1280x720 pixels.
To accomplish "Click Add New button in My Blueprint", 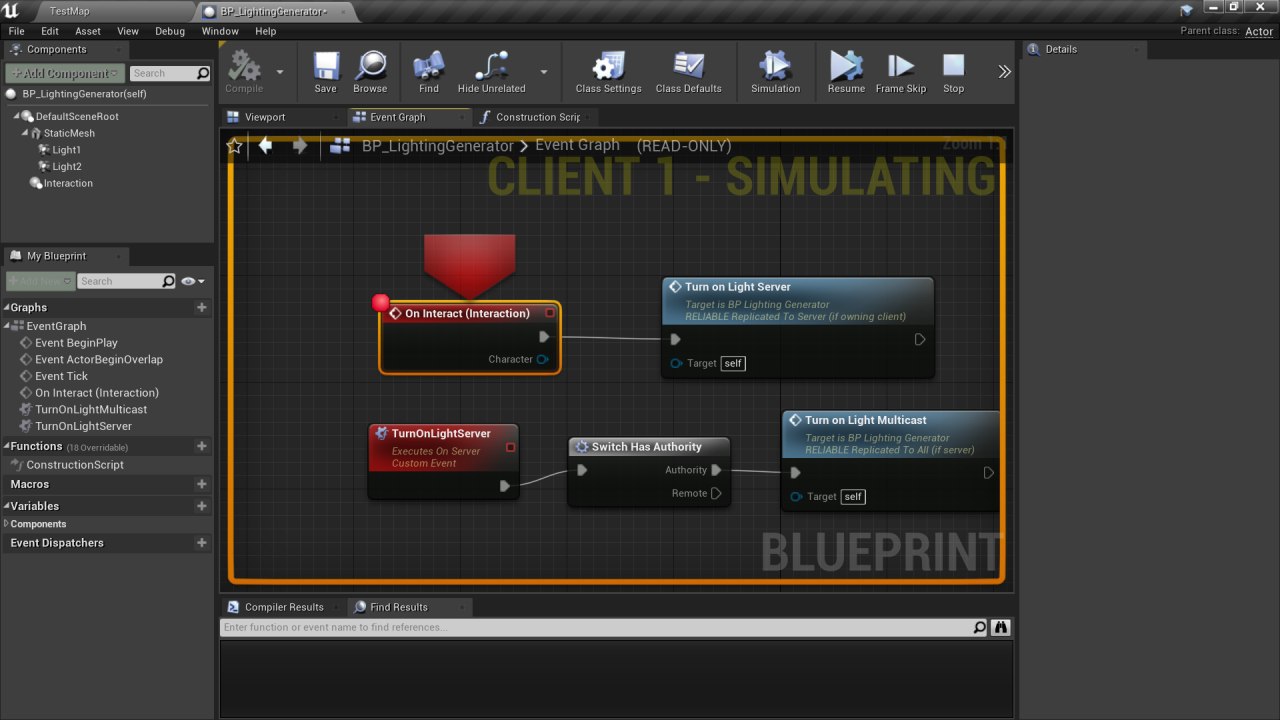I will 40,281.
